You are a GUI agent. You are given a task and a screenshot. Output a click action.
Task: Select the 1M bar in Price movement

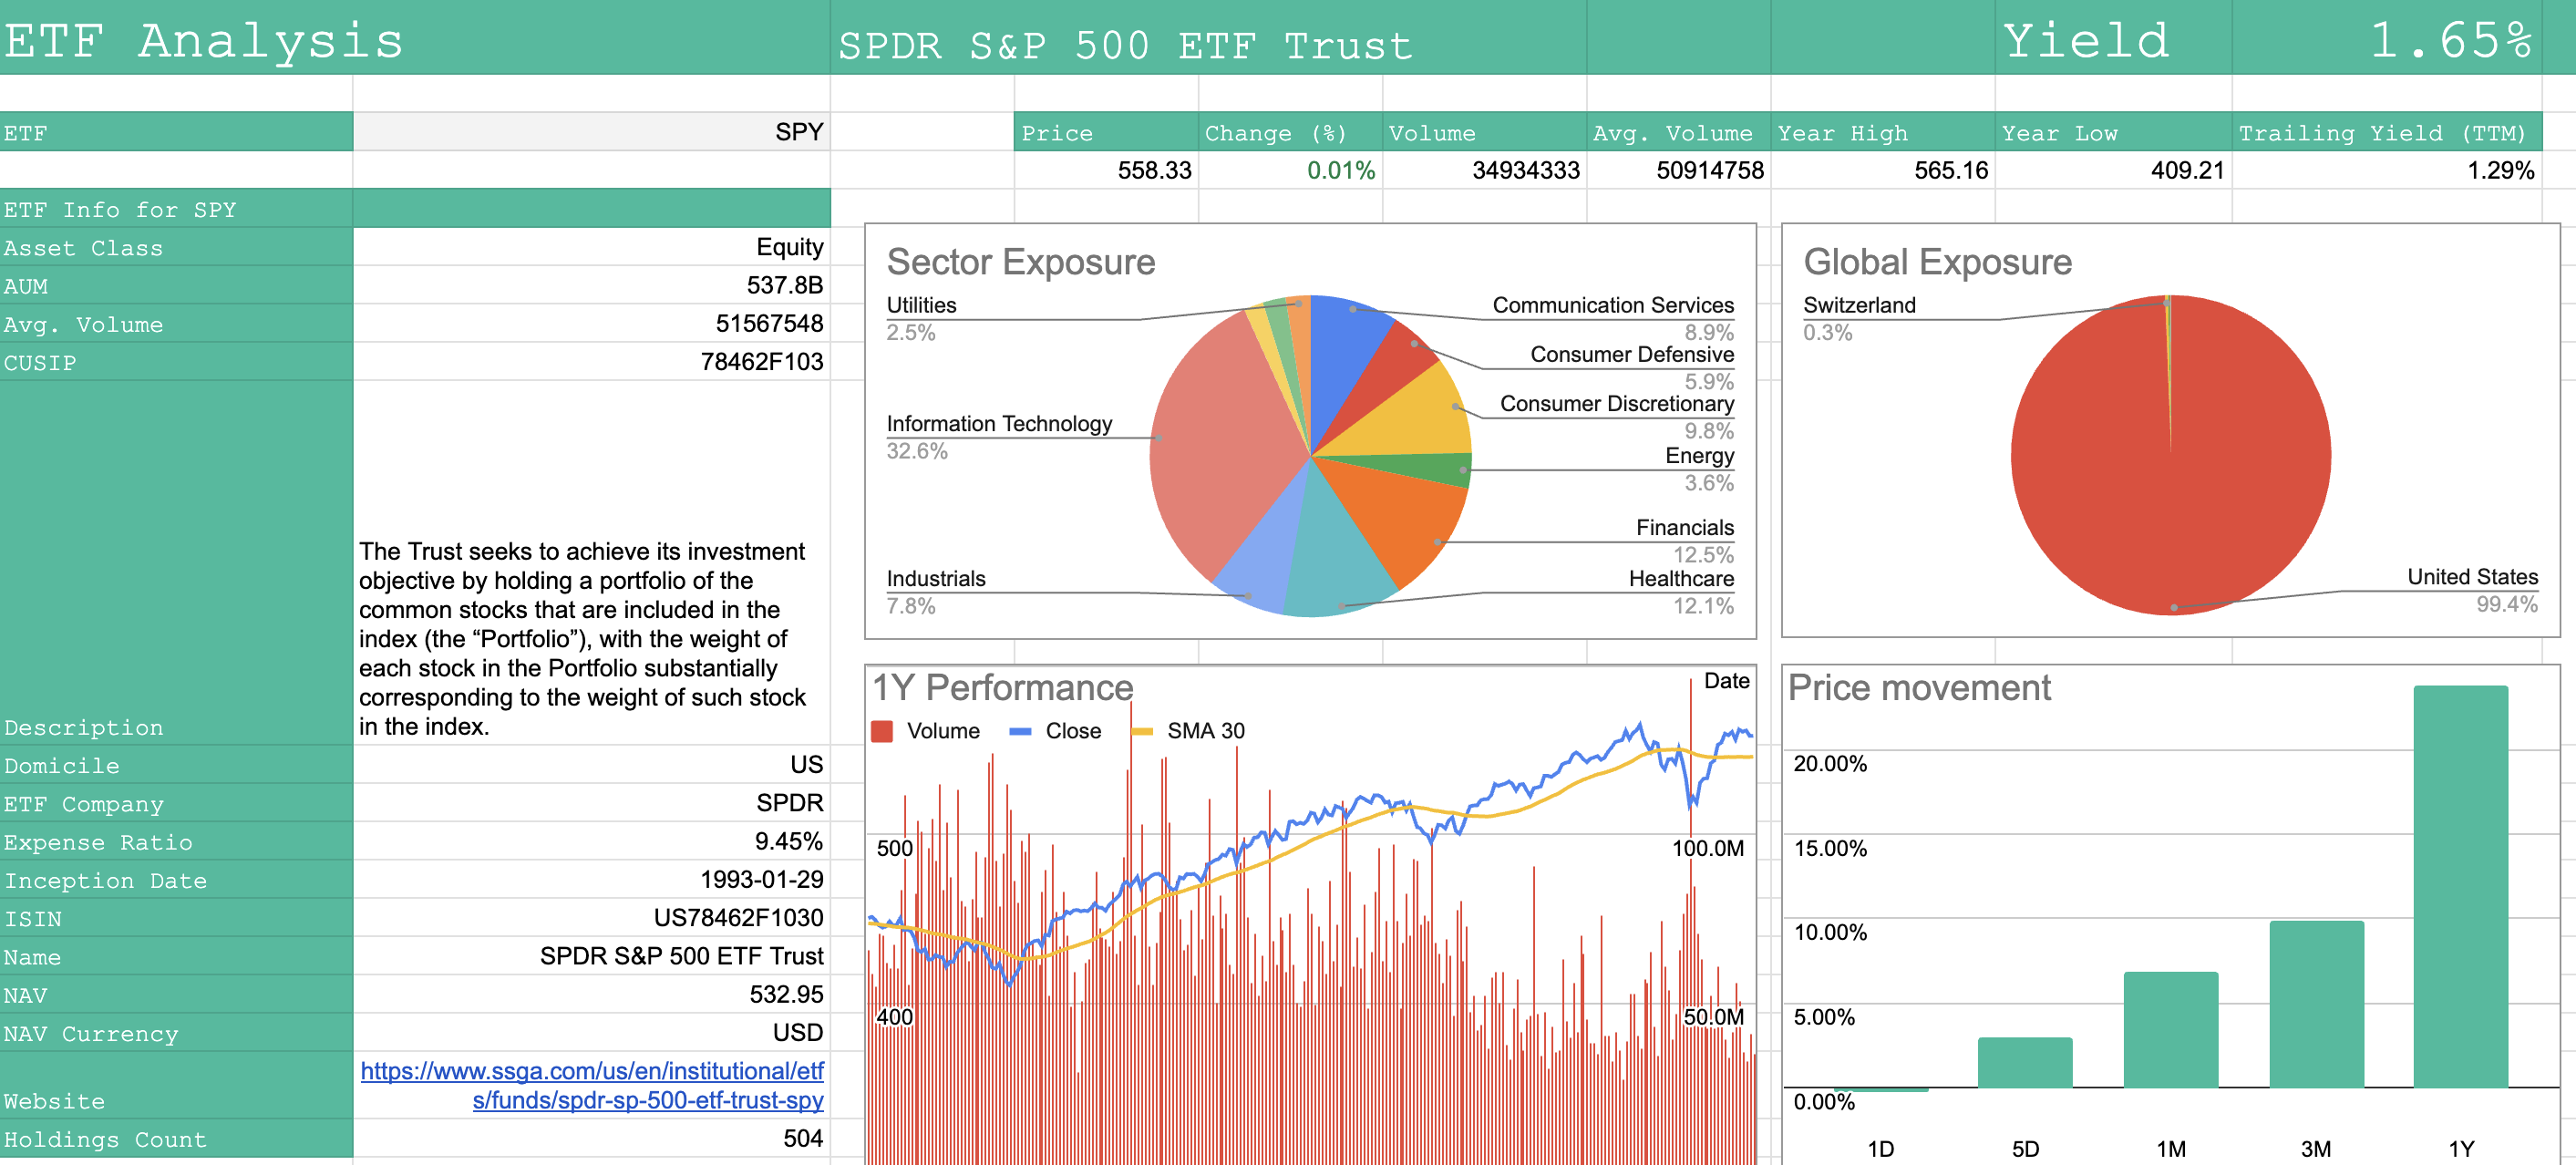click(2170, 1029)
